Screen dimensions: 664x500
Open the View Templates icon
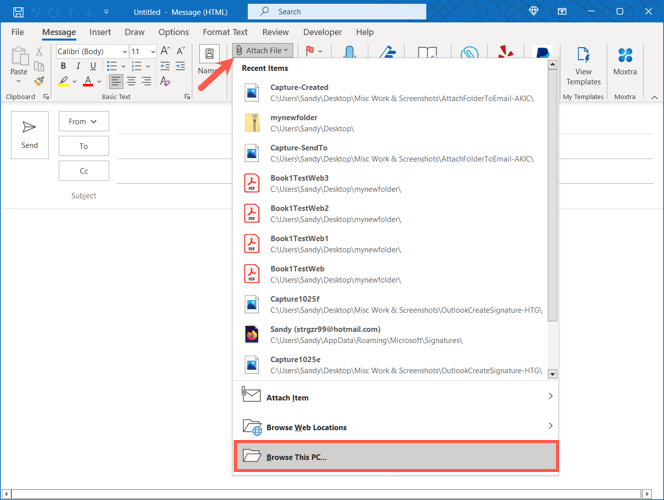[583, 64]
